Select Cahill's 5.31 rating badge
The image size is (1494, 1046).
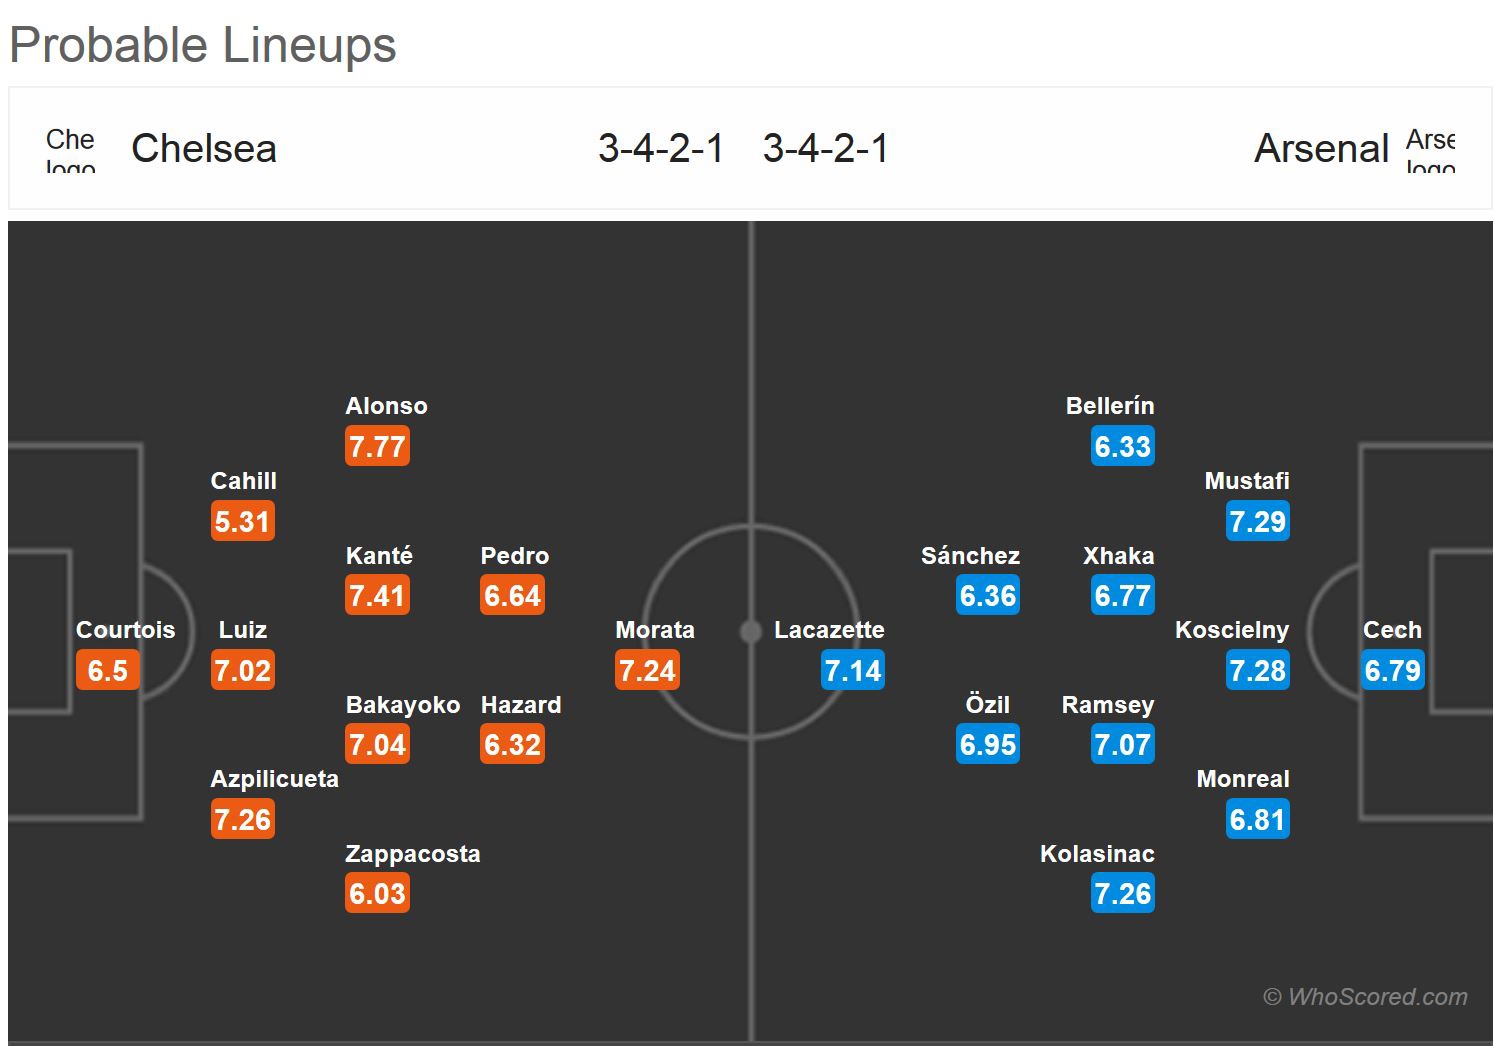[242, 521]
